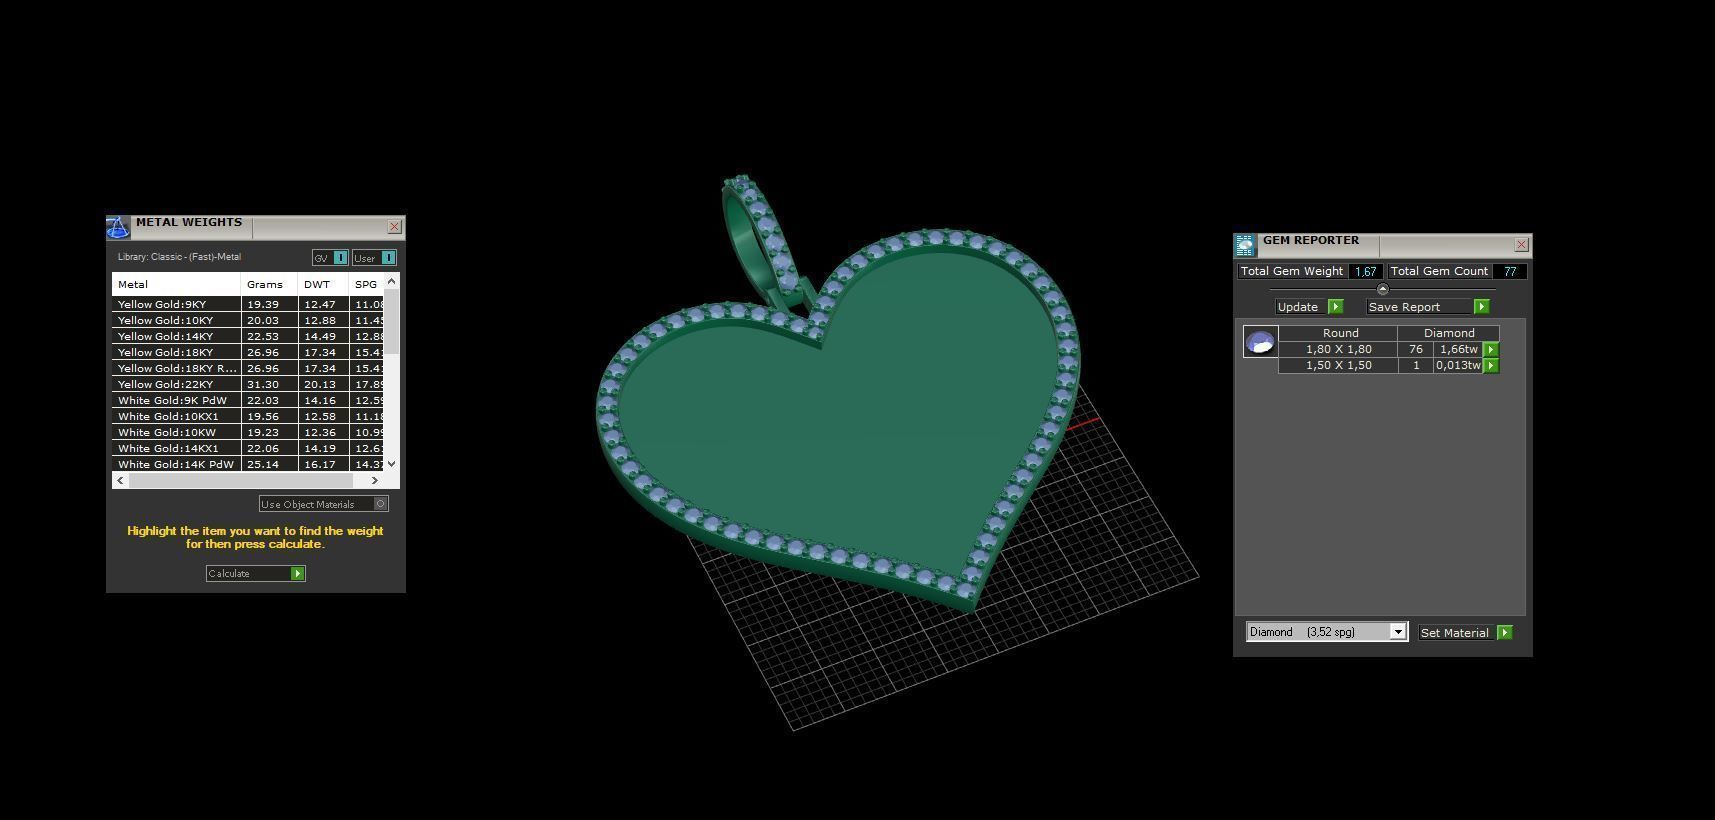The height and width of the screenshot is (820, 1715).
Task: Select the Yellow Gold:10KY row
Action: 248,320
